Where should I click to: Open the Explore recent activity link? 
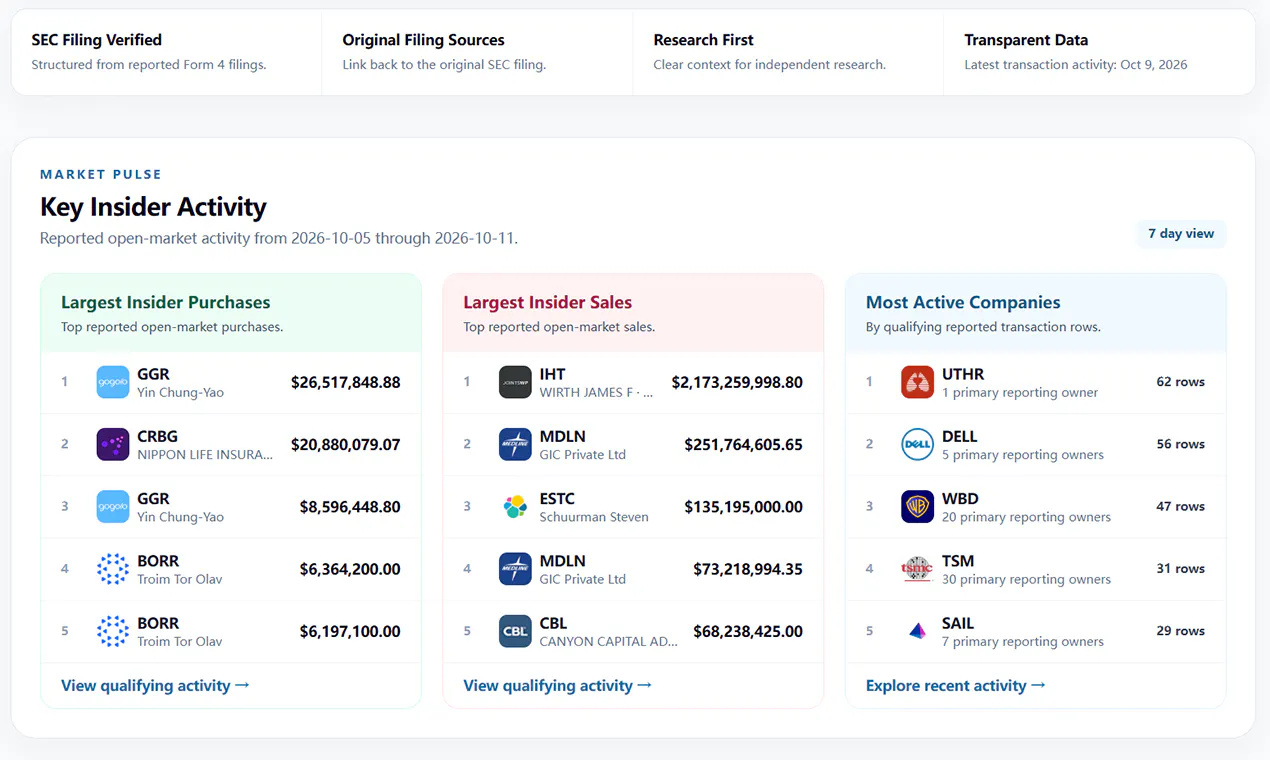click(955, 685)
